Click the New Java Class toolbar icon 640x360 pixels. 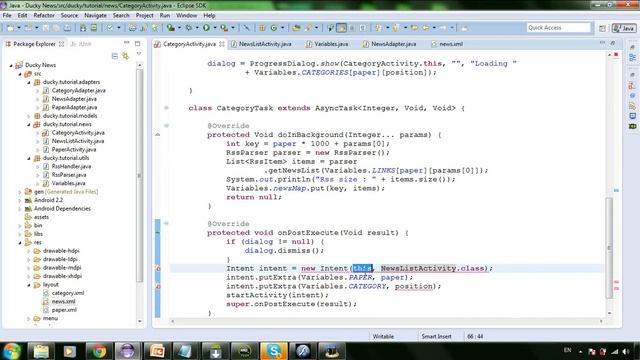point(274,28)
